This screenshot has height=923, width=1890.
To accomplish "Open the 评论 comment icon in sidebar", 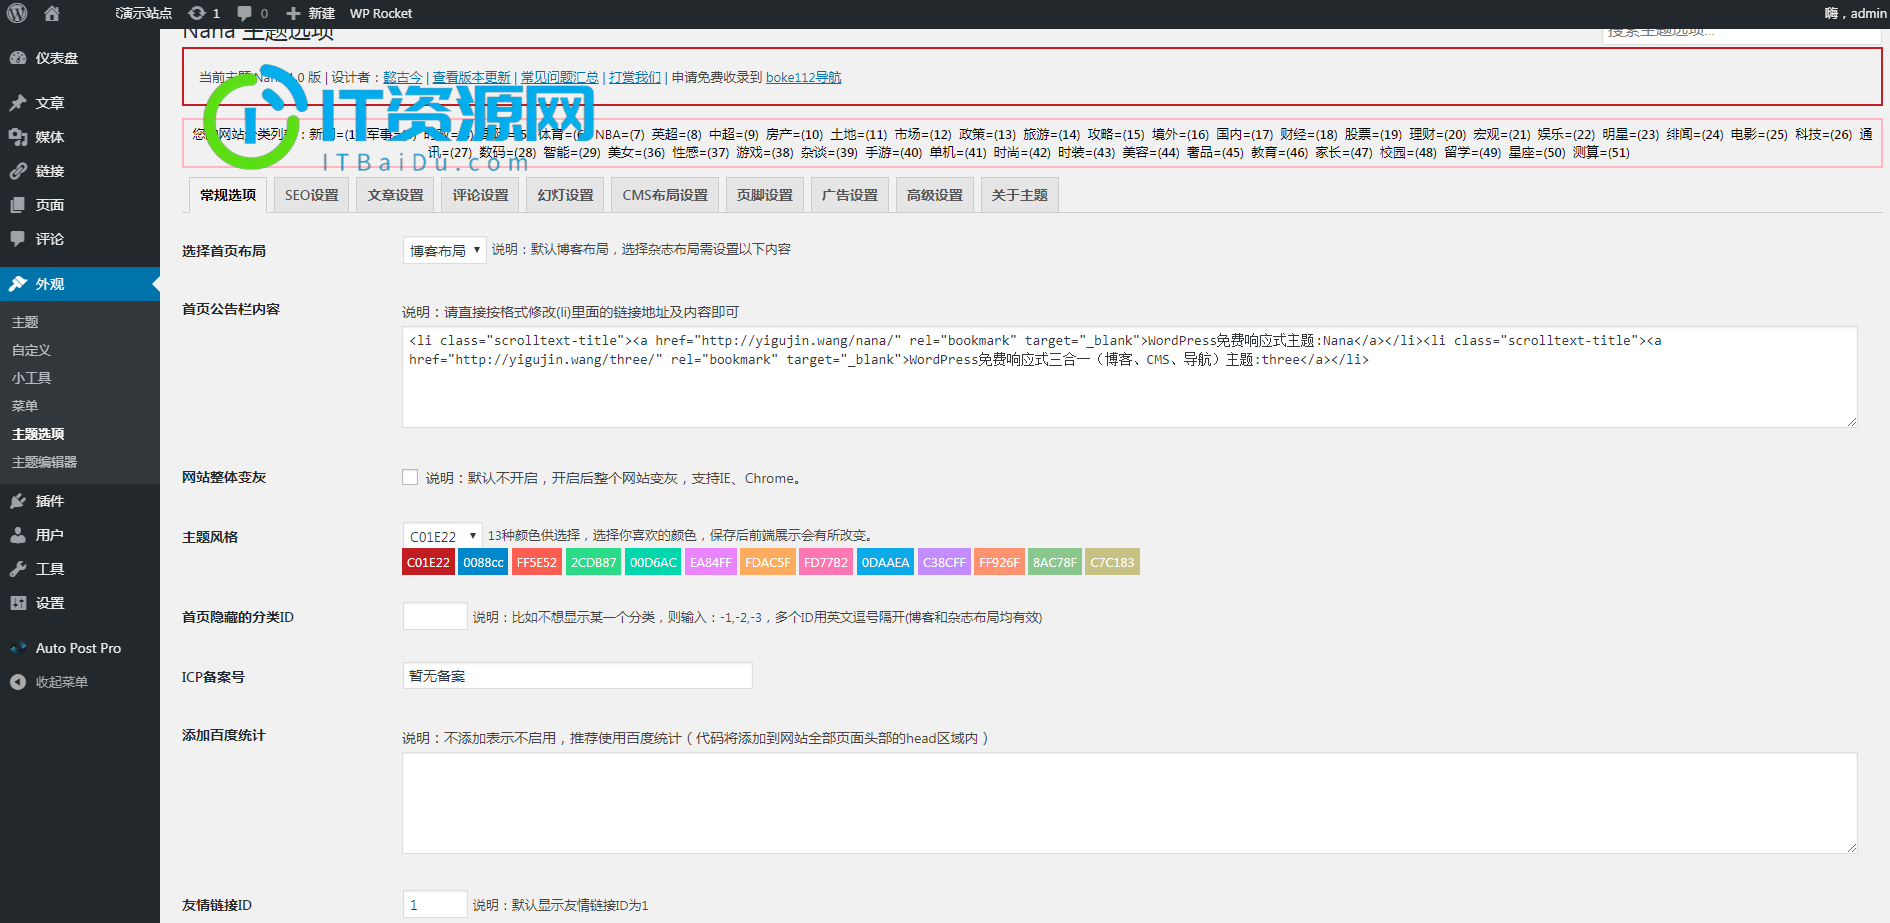I will (18, 239).
